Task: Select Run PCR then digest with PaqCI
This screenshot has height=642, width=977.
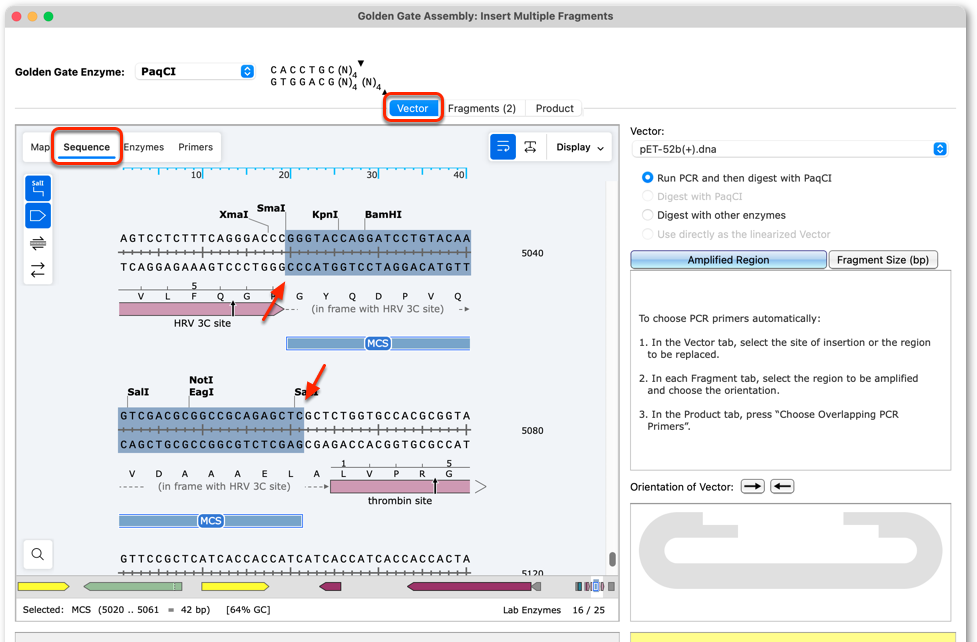Action: [736, 178]
